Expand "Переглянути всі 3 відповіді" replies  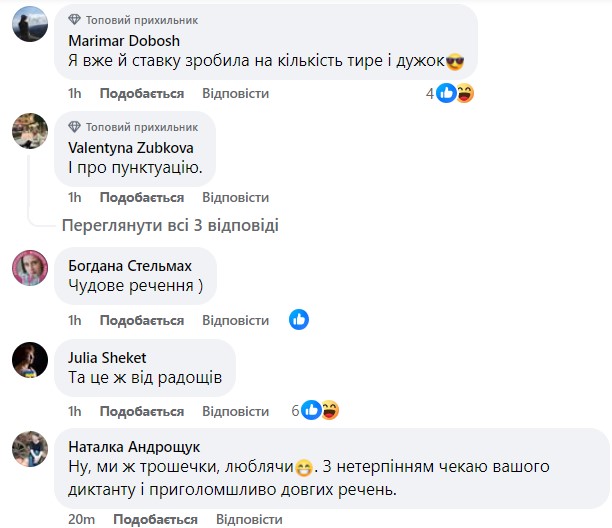click(170, 225)
